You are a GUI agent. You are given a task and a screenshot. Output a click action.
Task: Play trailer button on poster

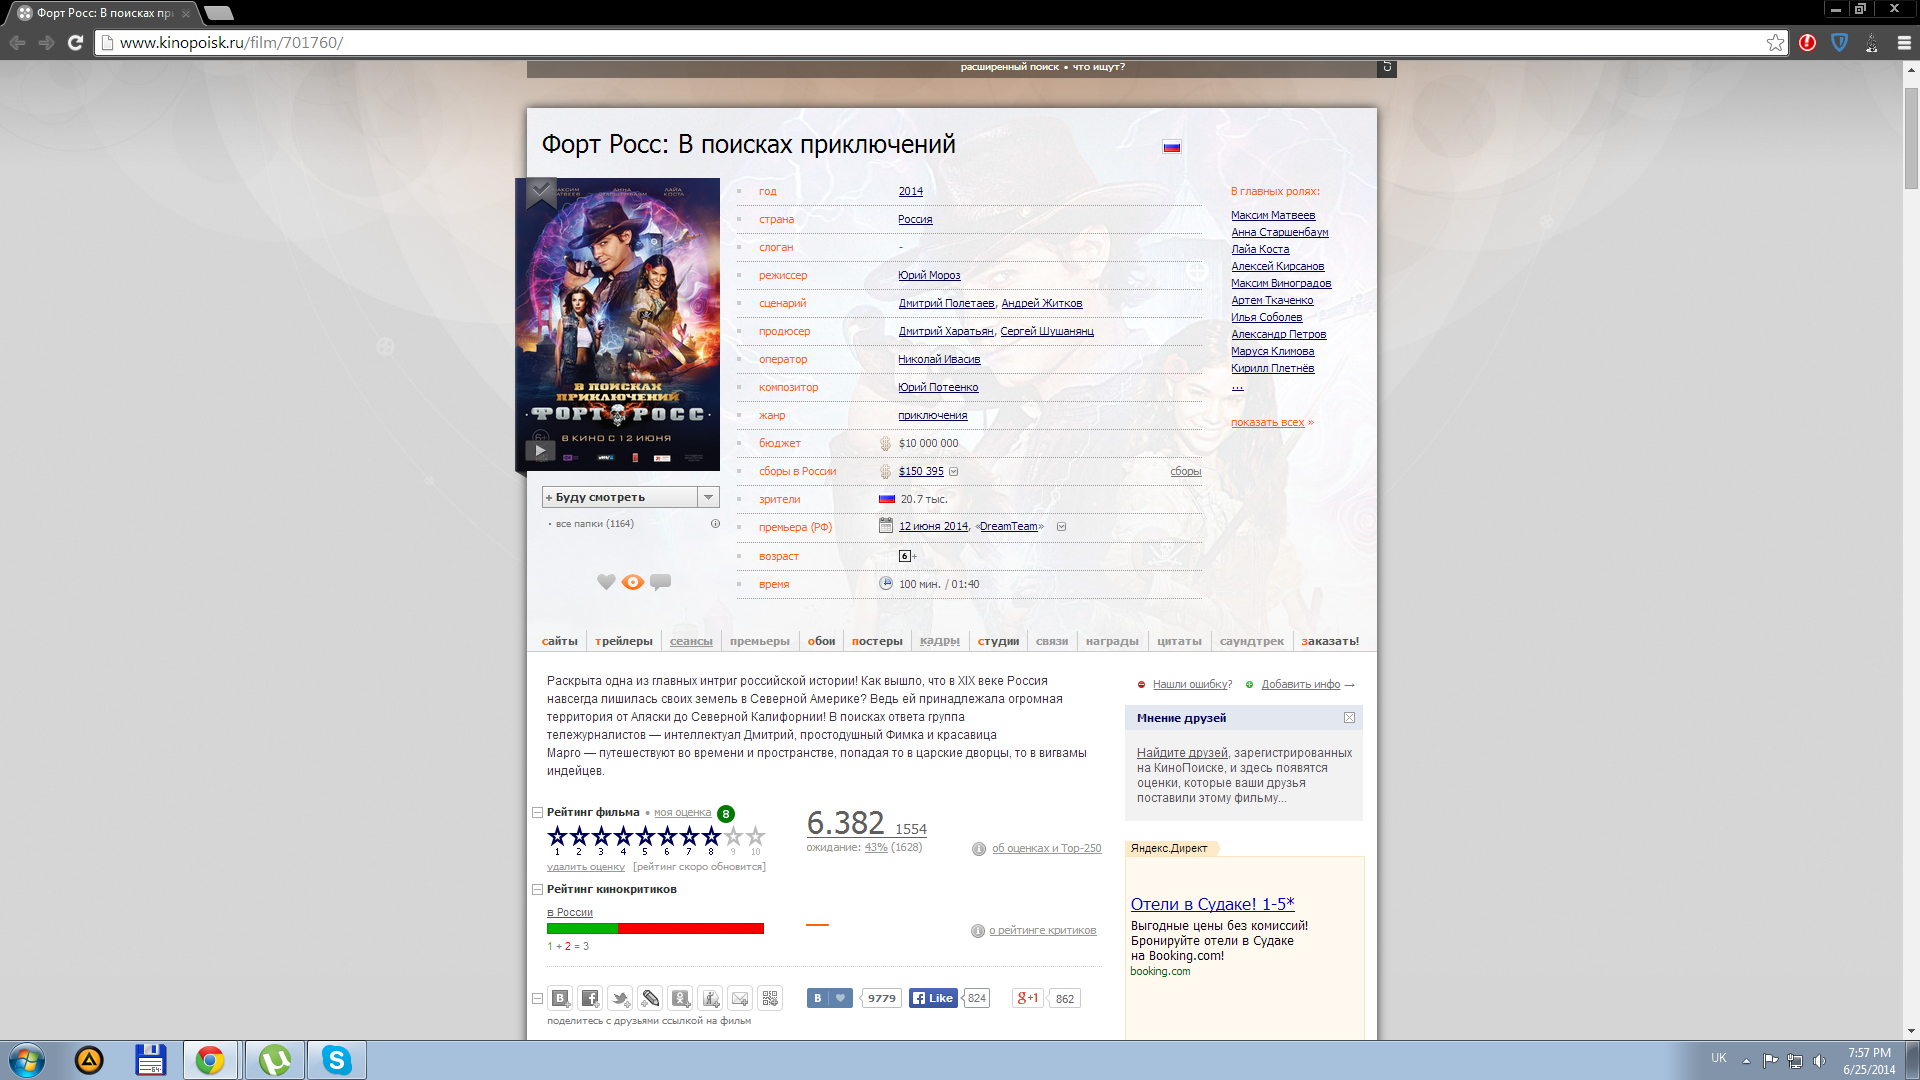pyautogui.click(x=540, y=450)
